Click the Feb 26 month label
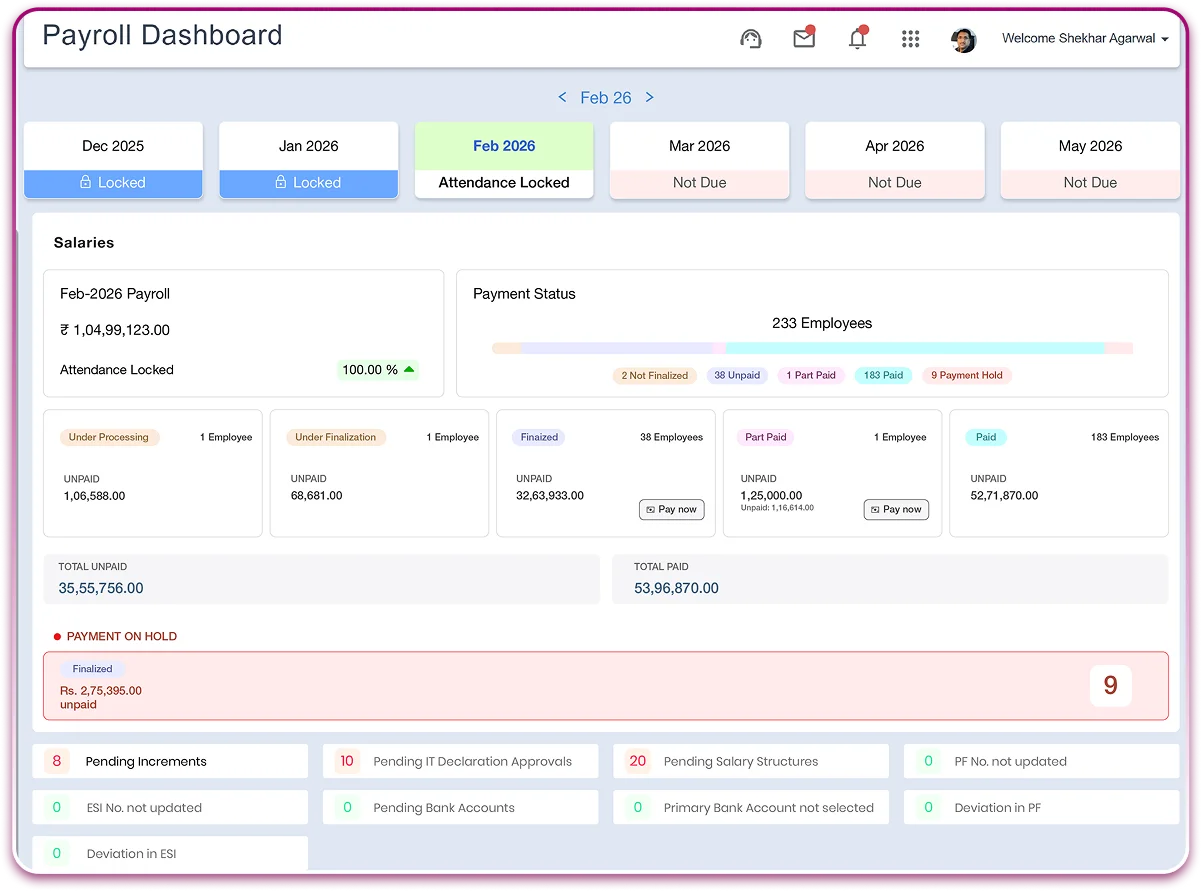 [x=606, y=98]
